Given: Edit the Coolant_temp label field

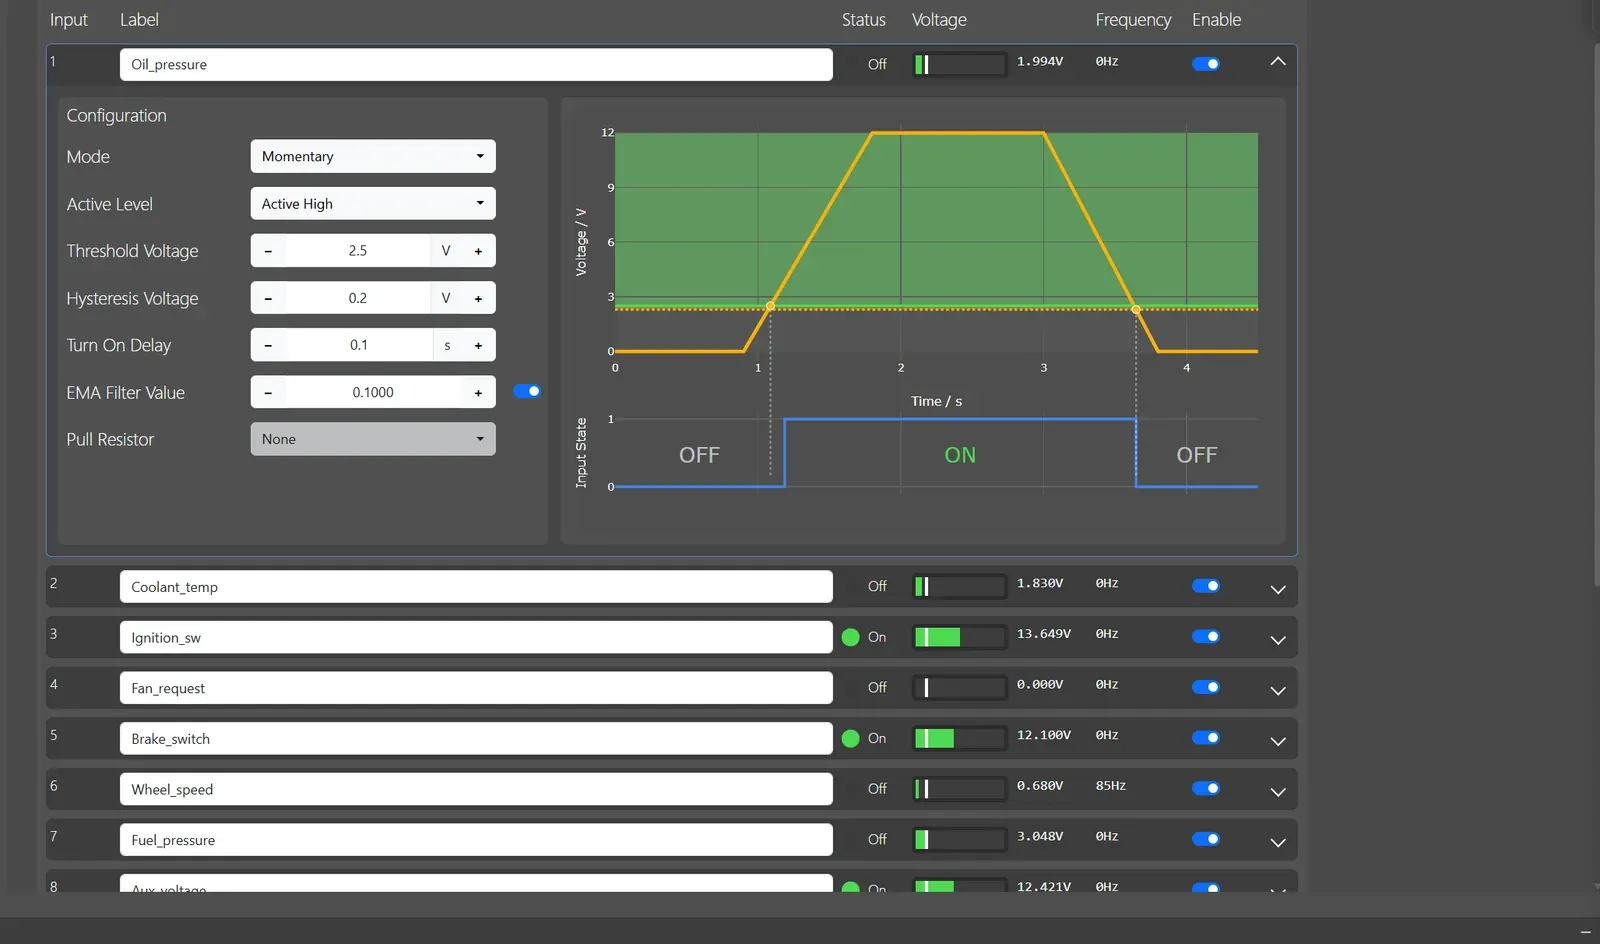Looking at the screenshot, I should [x=476, y=587].
